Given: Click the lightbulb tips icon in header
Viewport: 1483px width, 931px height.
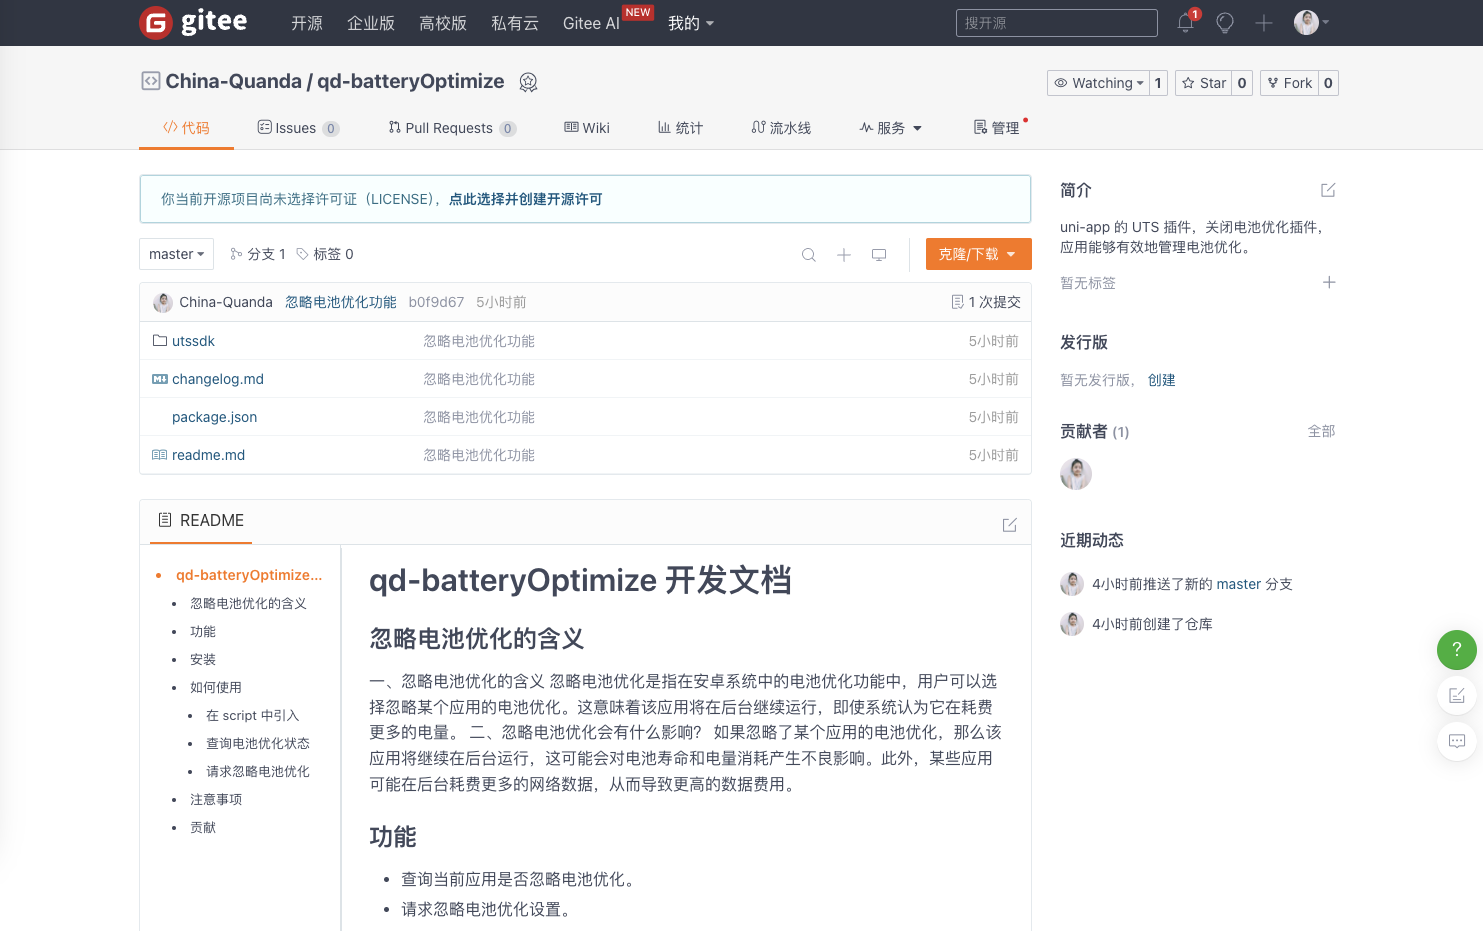Looking at the screenshot, I should 1225,22.
